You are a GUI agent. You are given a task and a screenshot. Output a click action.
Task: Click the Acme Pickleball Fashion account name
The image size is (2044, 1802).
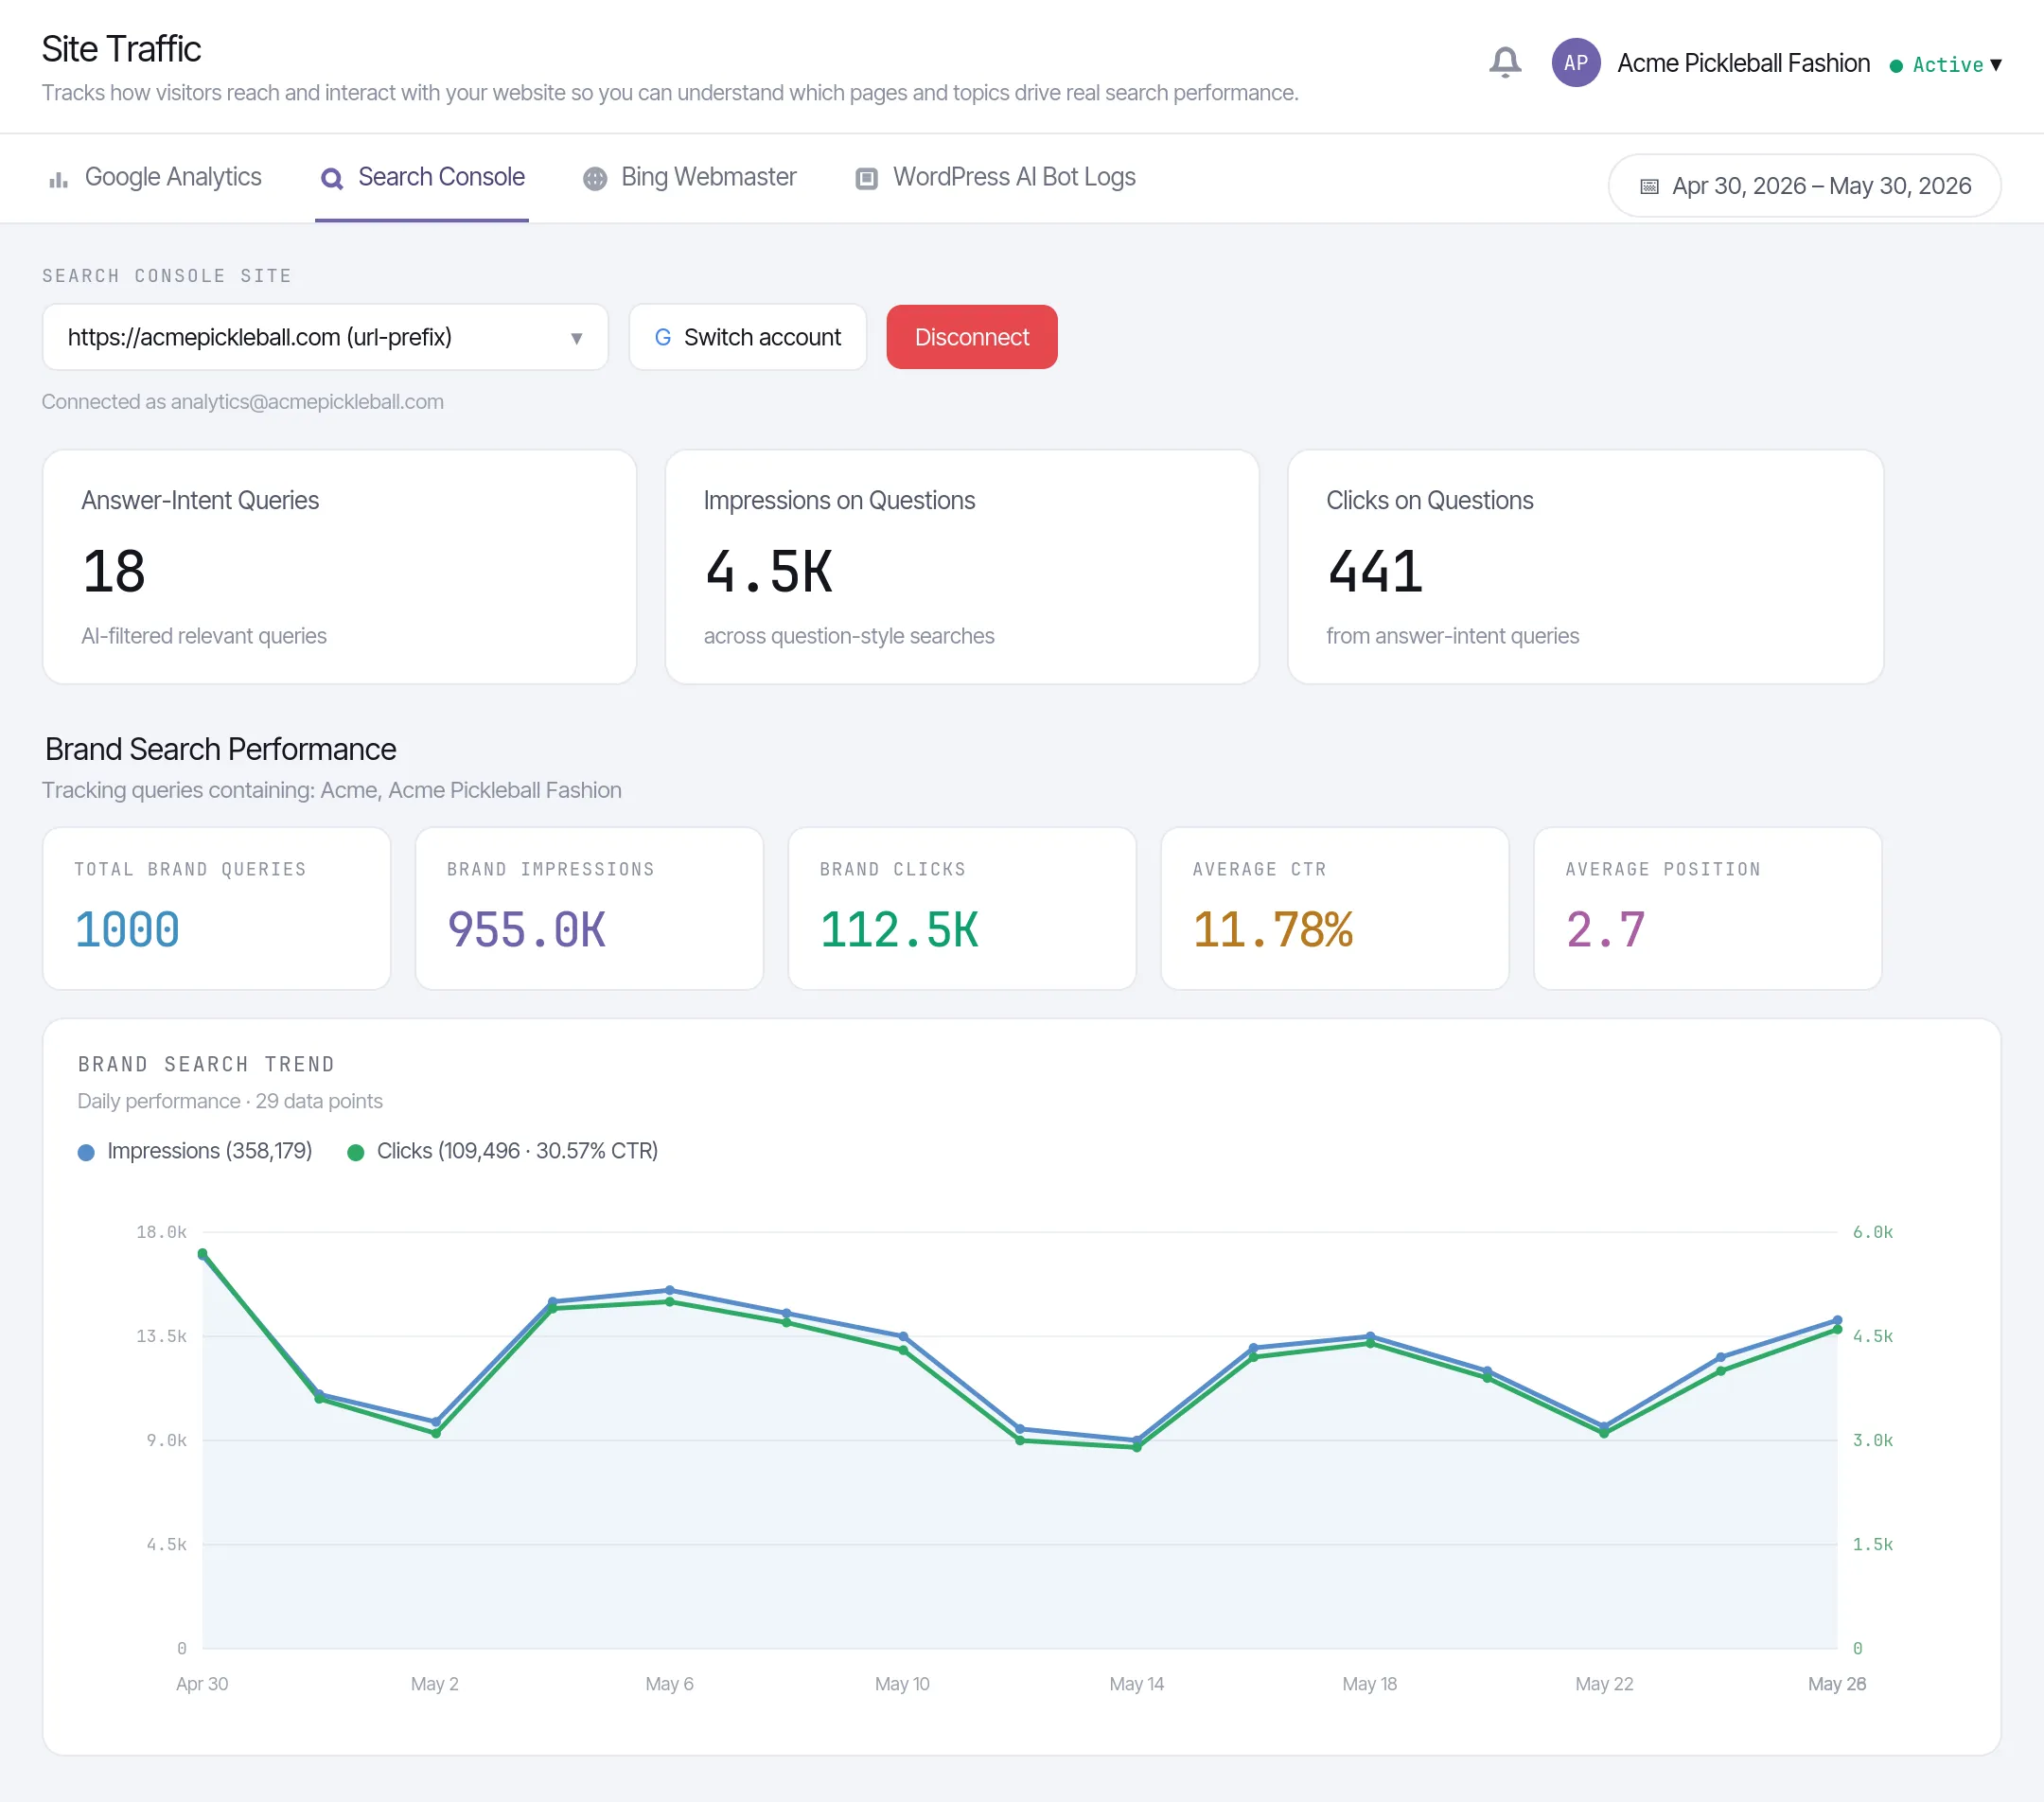[x=1742, y=63]
